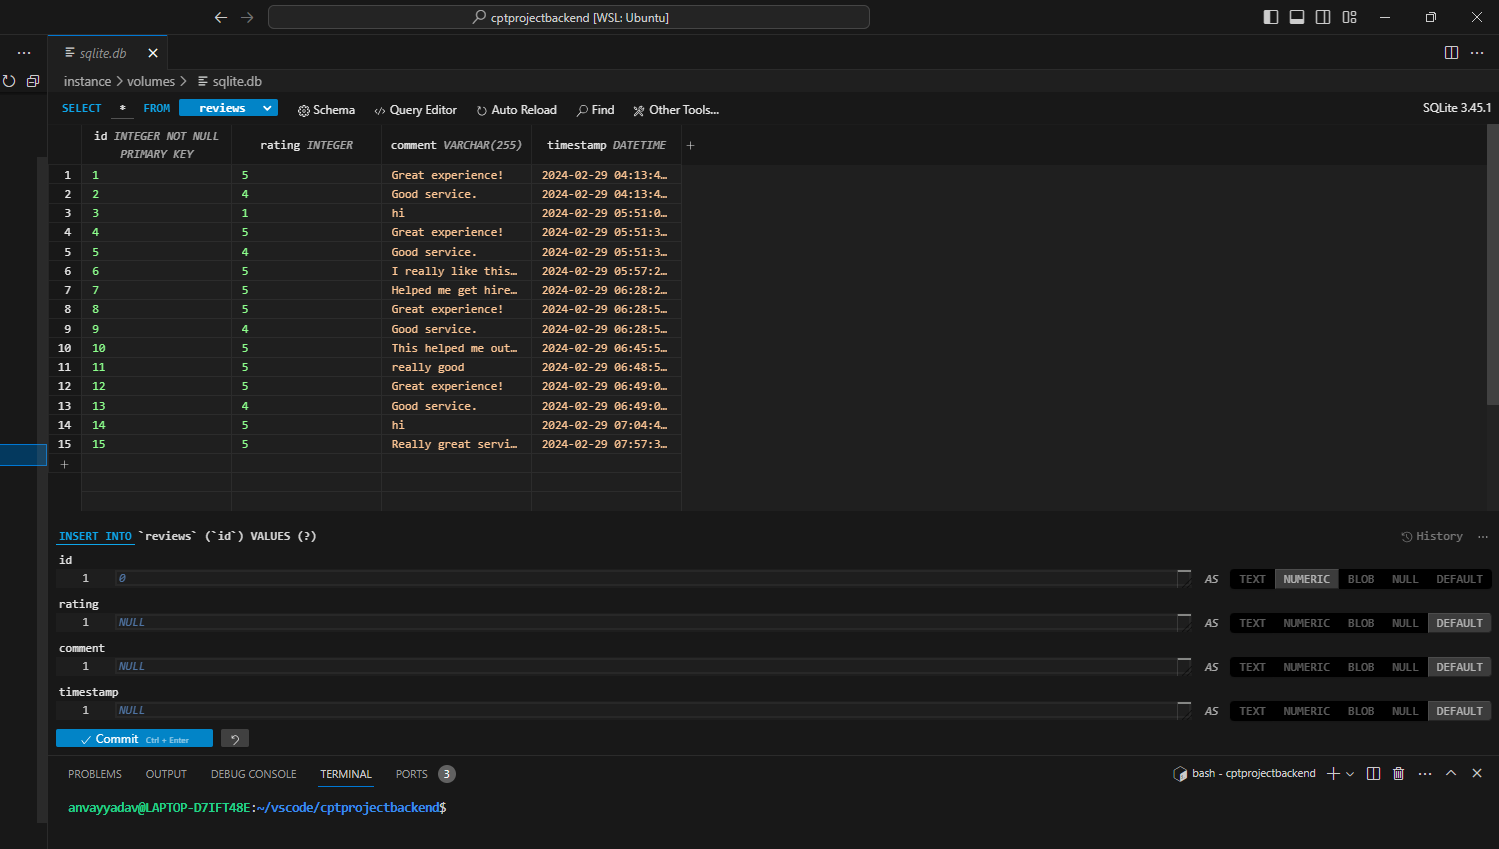Expand the comment input editor icon
Screen dimensions: 1499x849
tap(1184, 666)
